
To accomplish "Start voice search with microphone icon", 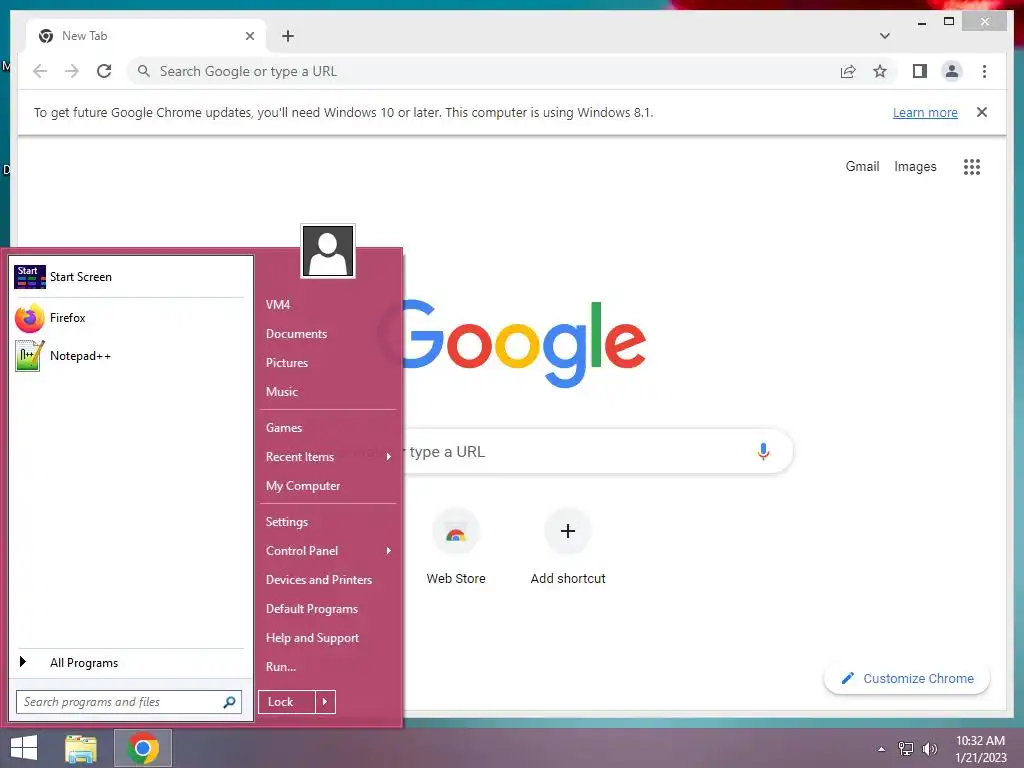I will pyautogui.click(x=763, y=451).
